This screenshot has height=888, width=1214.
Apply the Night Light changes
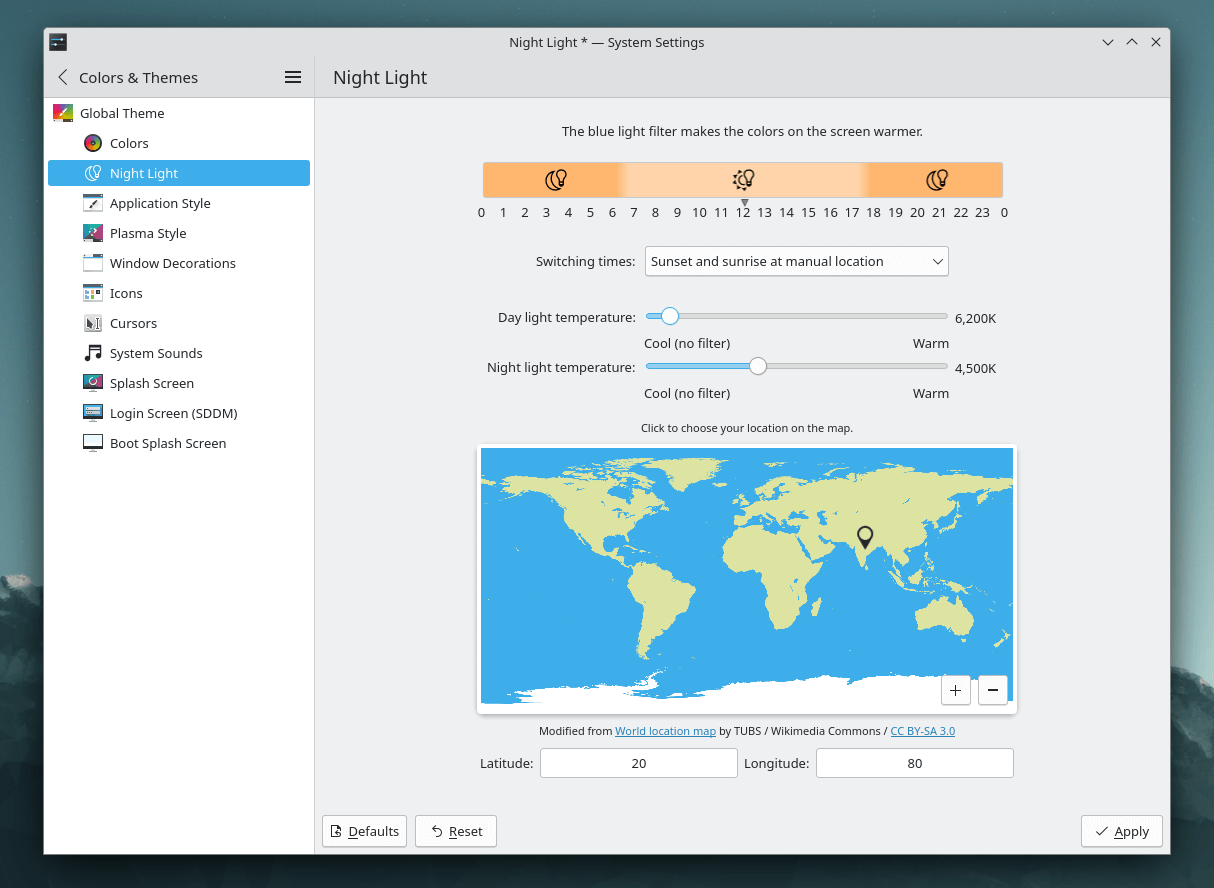coord(1121,831)
